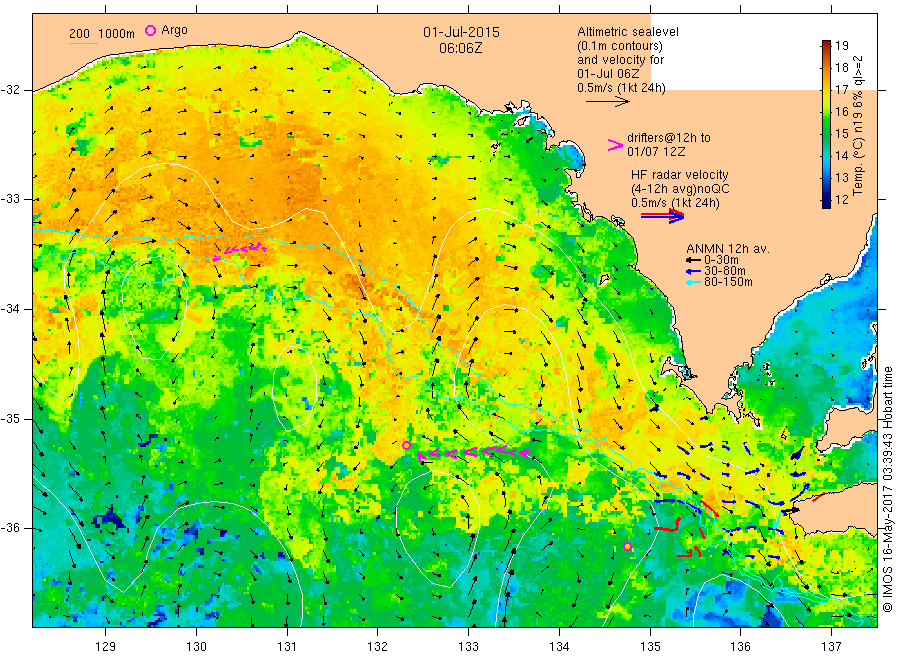
Task: Click the blue 30-80m ANMN arrow
Action: tap(693, 271)
